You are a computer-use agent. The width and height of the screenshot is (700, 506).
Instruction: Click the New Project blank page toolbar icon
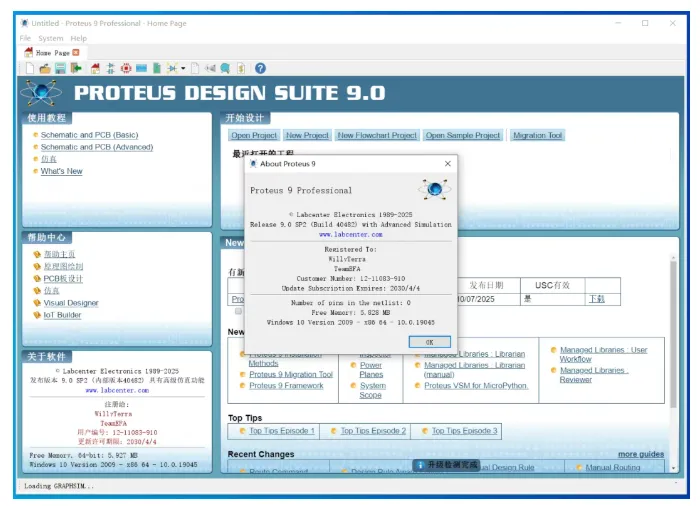pos(29,68)
